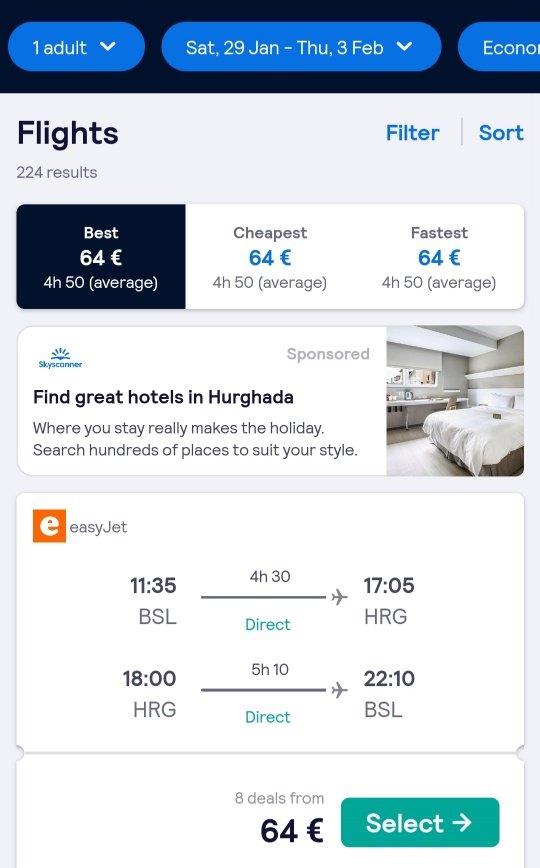The image size is (540, 868).
Task: Click the 22:10 BSL return arrival
Action: (389, 694)
